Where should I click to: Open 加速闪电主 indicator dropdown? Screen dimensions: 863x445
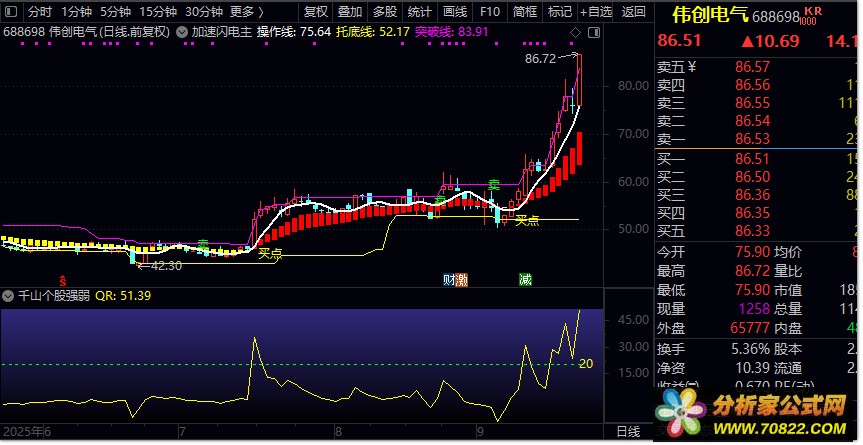[182, 32]
